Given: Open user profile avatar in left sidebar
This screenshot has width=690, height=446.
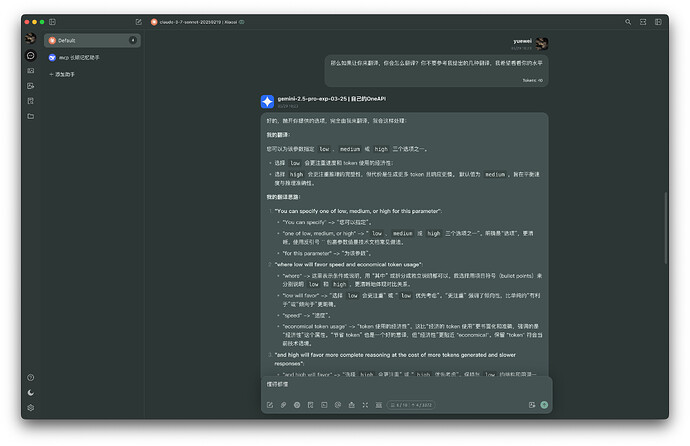Looking at the screenshot, I should 30,39.
